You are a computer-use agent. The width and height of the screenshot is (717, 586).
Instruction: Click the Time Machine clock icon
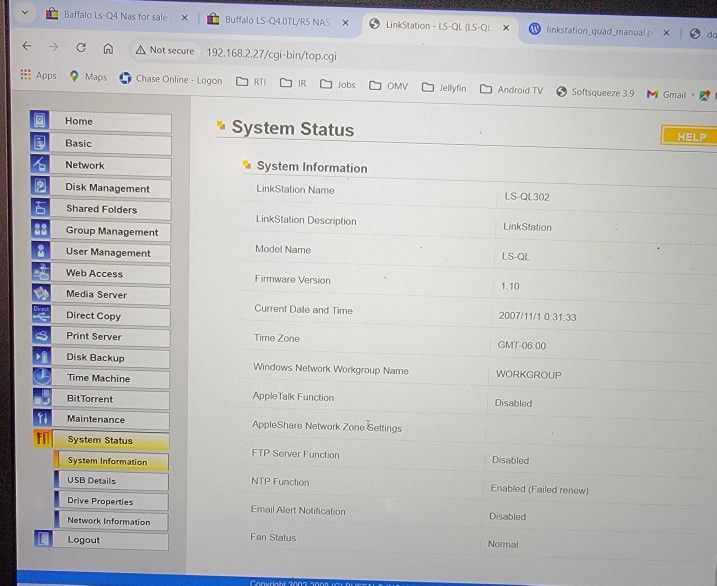click(42, 377)
